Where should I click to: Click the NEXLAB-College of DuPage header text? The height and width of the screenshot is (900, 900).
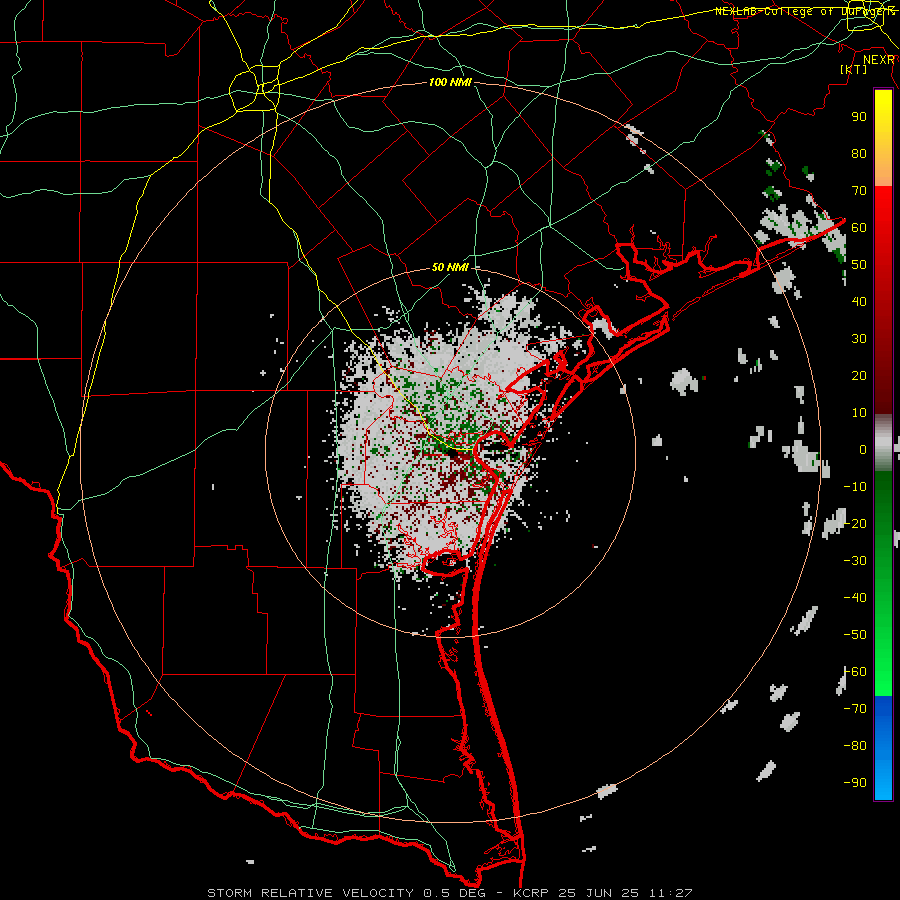point(805,11)
